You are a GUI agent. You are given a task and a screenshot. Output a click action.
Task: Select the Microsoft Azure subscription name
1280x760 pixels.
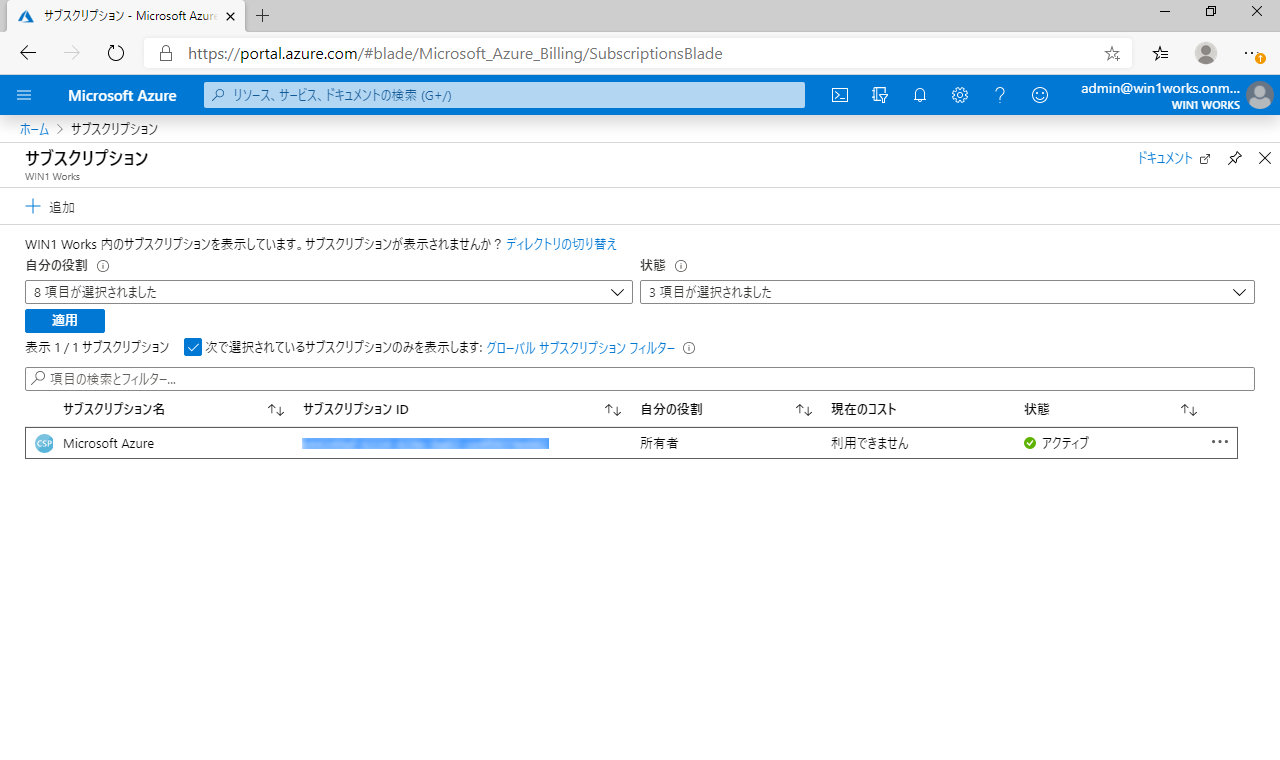click(108, 443)
